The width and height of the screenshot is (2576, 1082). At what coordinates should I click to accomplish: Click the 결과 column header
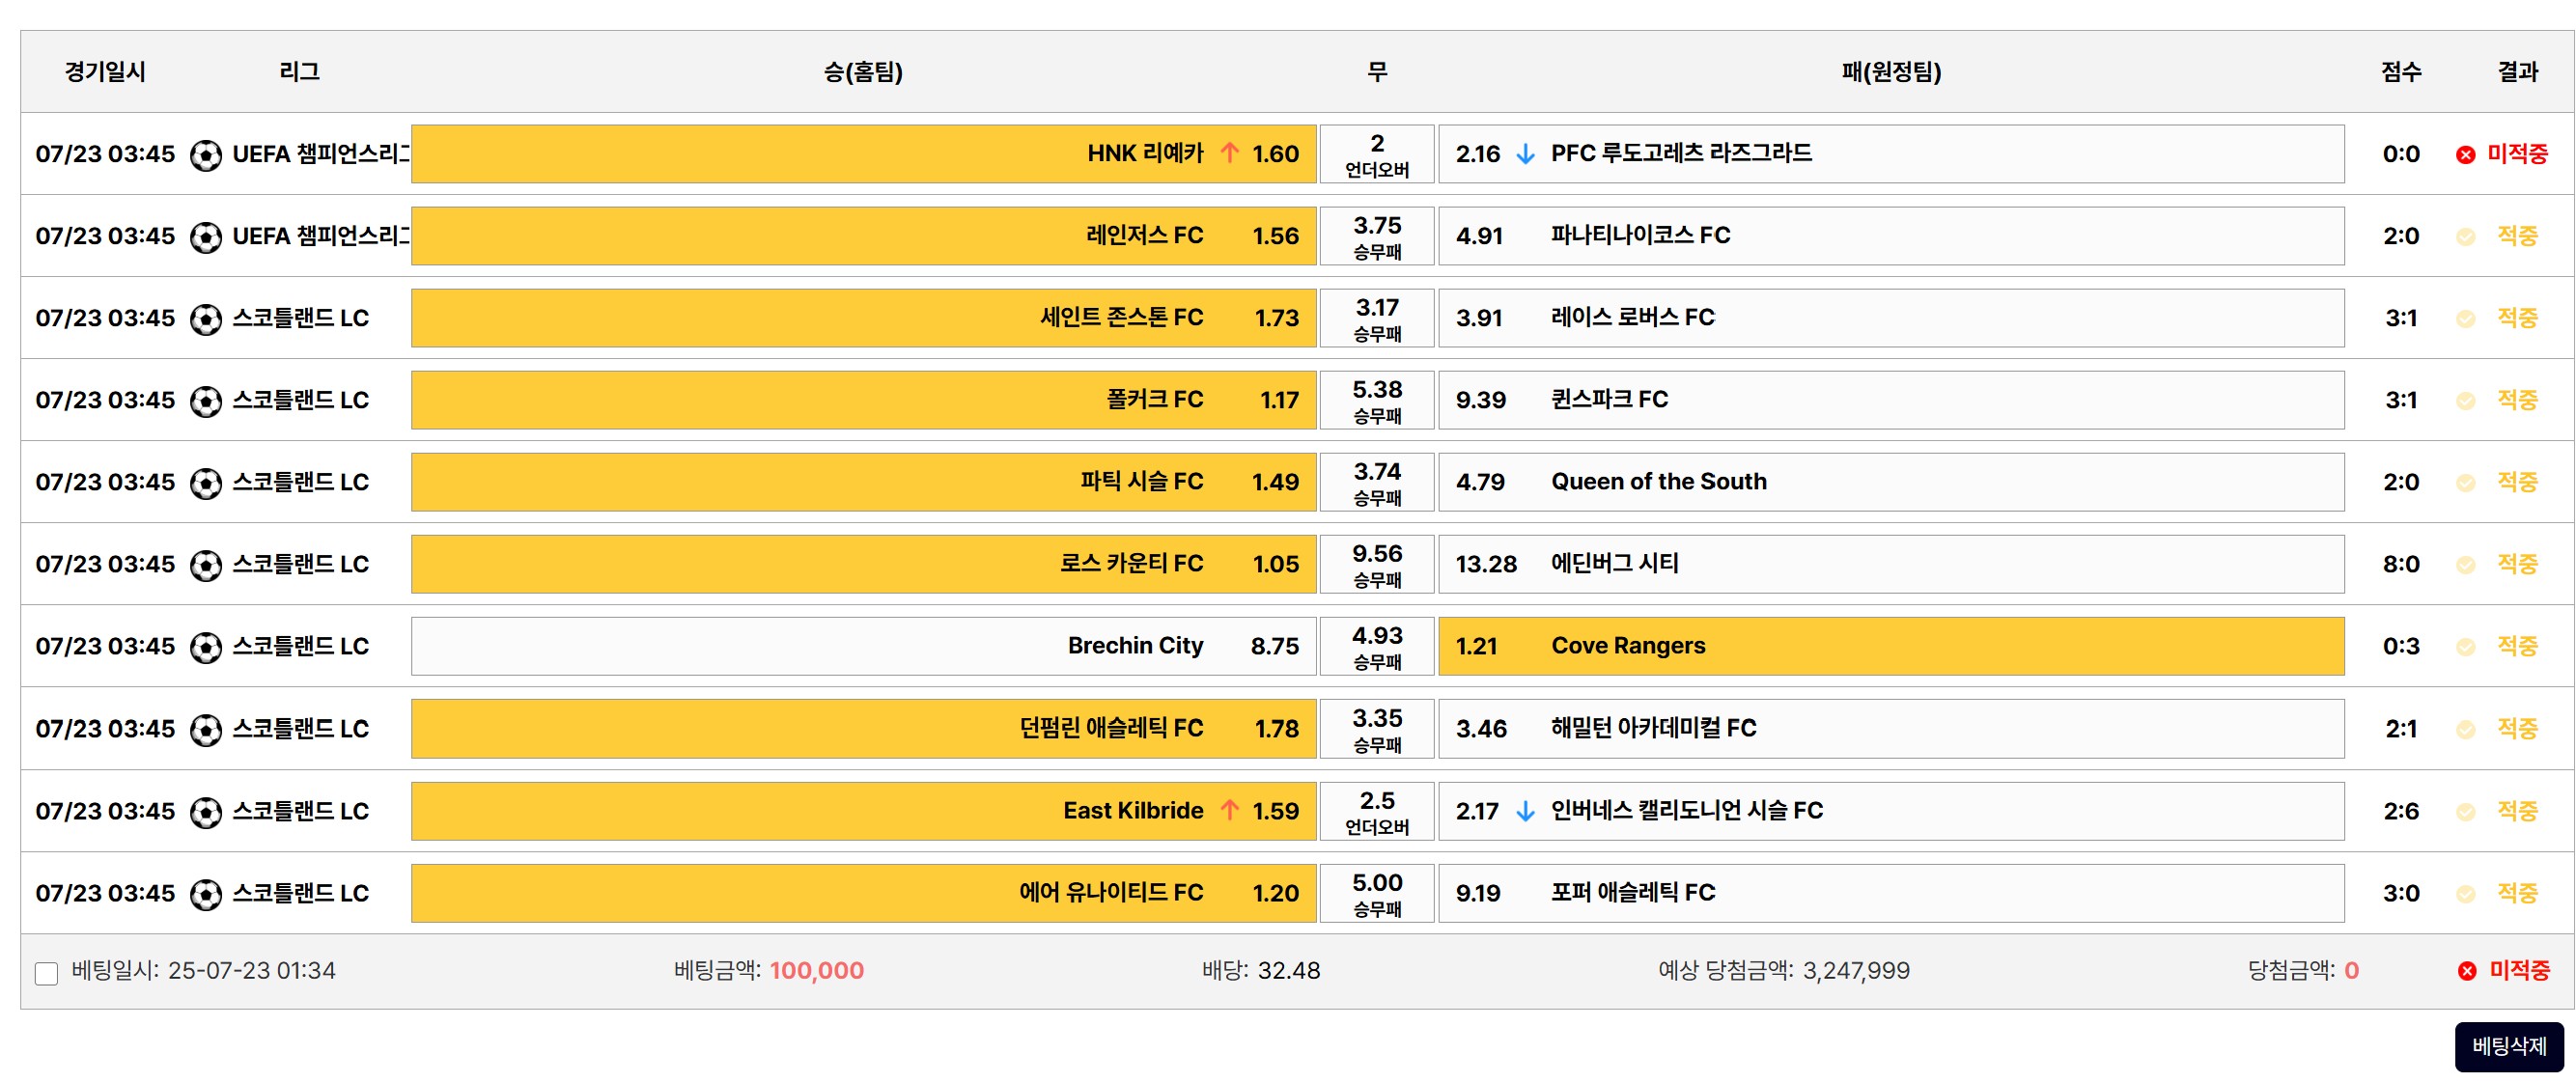click(2517, 72)
